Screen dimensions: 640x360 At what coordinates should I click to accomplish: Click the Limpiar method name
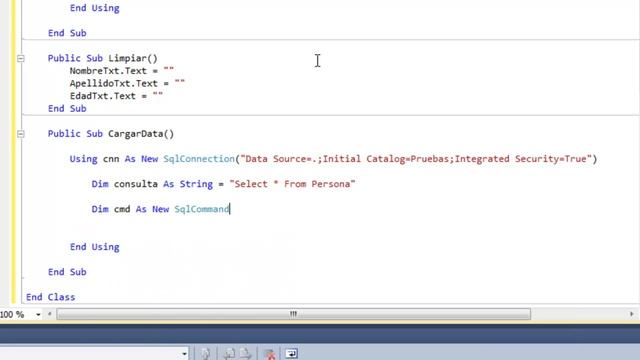click(x=127, y=58)
